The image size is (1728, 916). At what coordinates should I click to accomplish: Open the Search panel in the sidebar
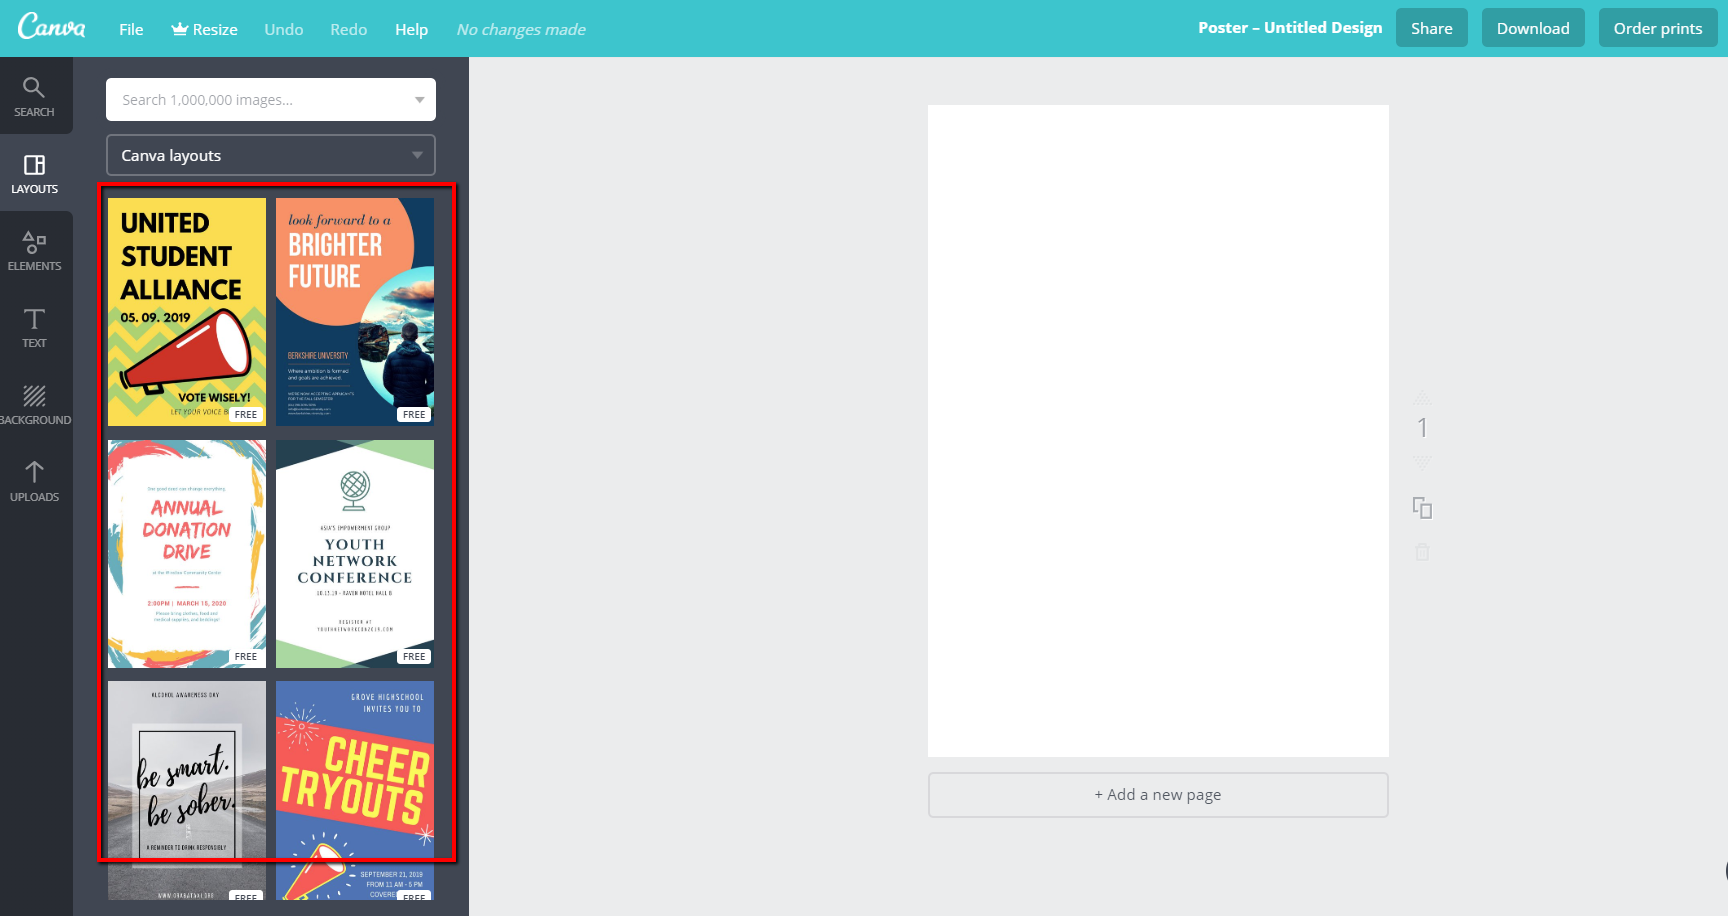(35, 95)
